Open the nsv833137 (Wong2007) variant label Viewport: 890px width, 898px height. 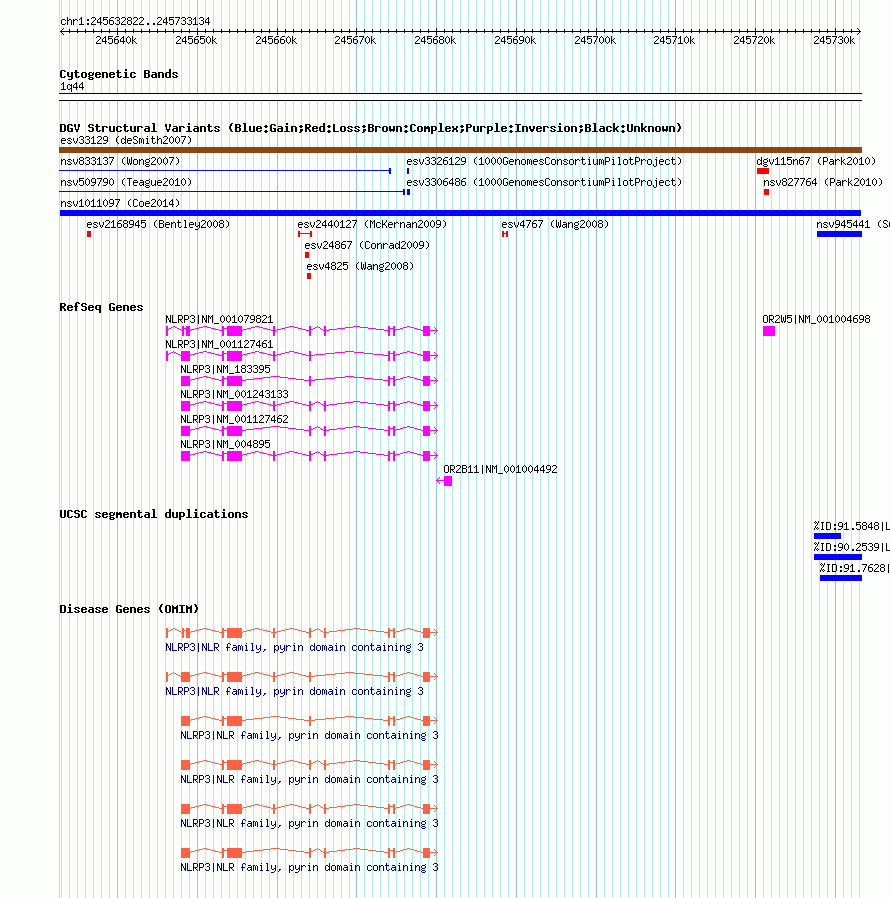[120, 162]
